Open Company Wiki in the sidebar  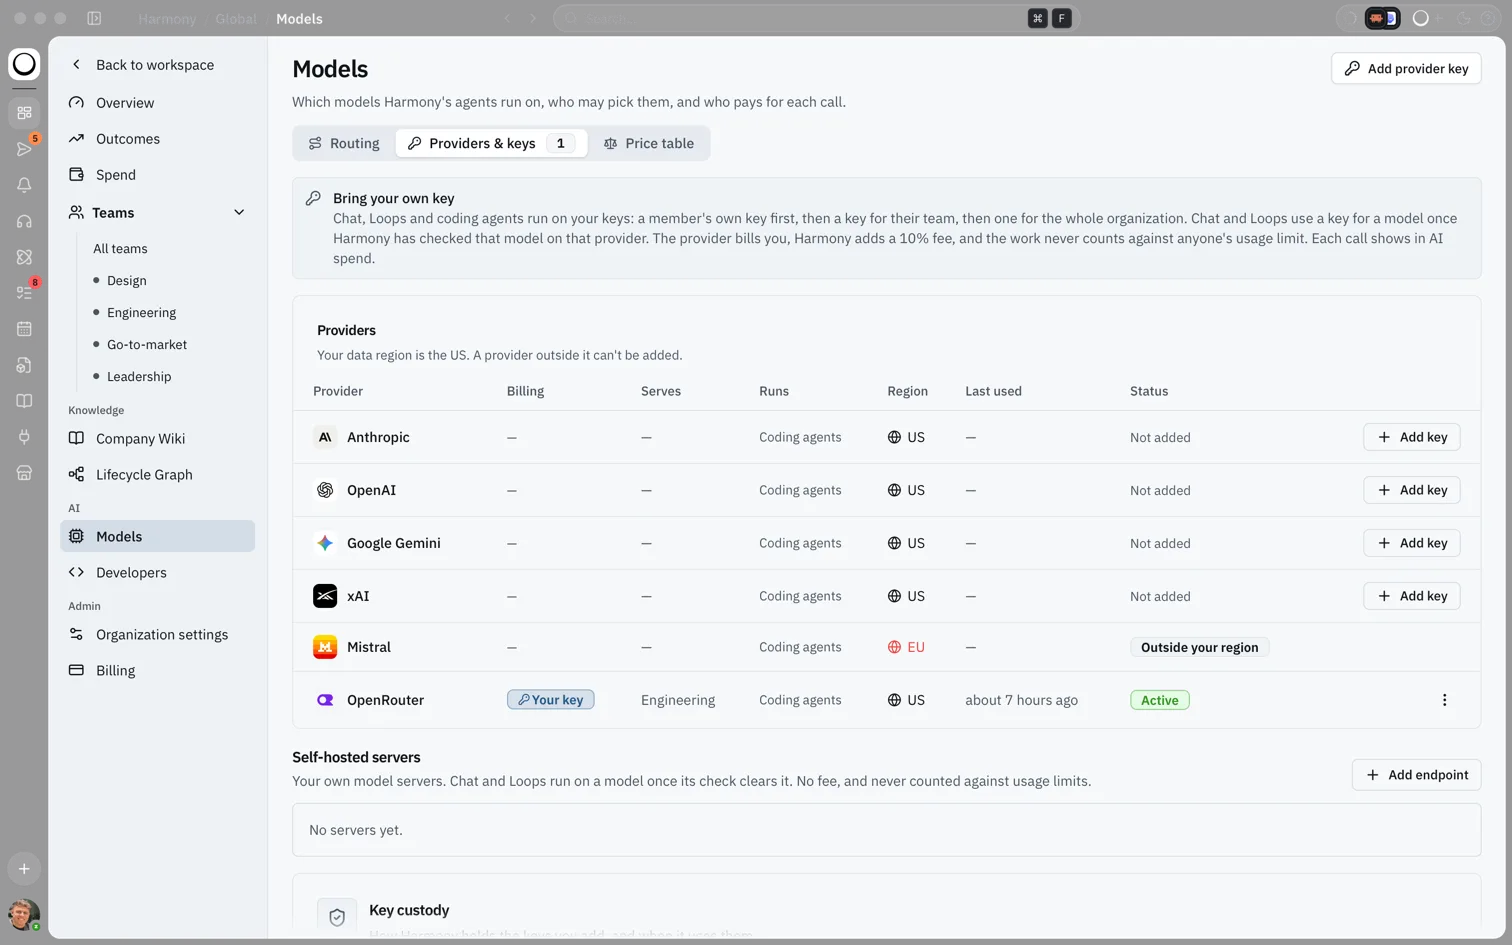158,438
